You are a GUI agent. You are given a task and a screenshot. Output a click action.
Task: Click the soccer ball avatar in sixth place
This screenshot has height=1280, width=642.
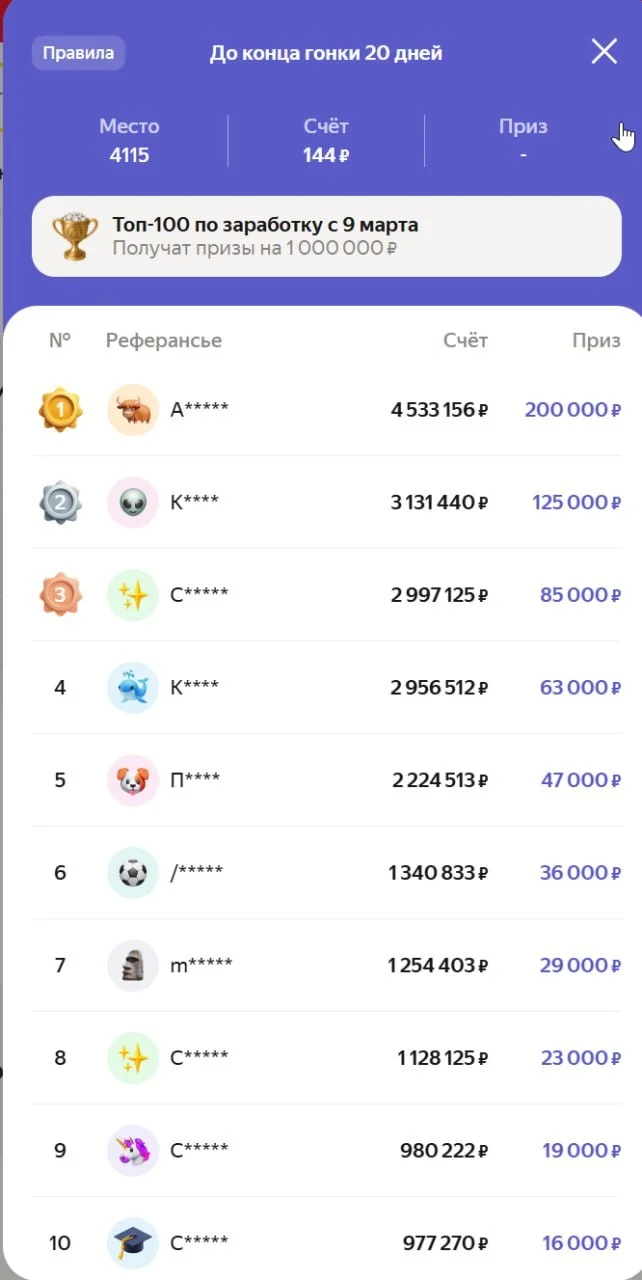click(133, 872)
